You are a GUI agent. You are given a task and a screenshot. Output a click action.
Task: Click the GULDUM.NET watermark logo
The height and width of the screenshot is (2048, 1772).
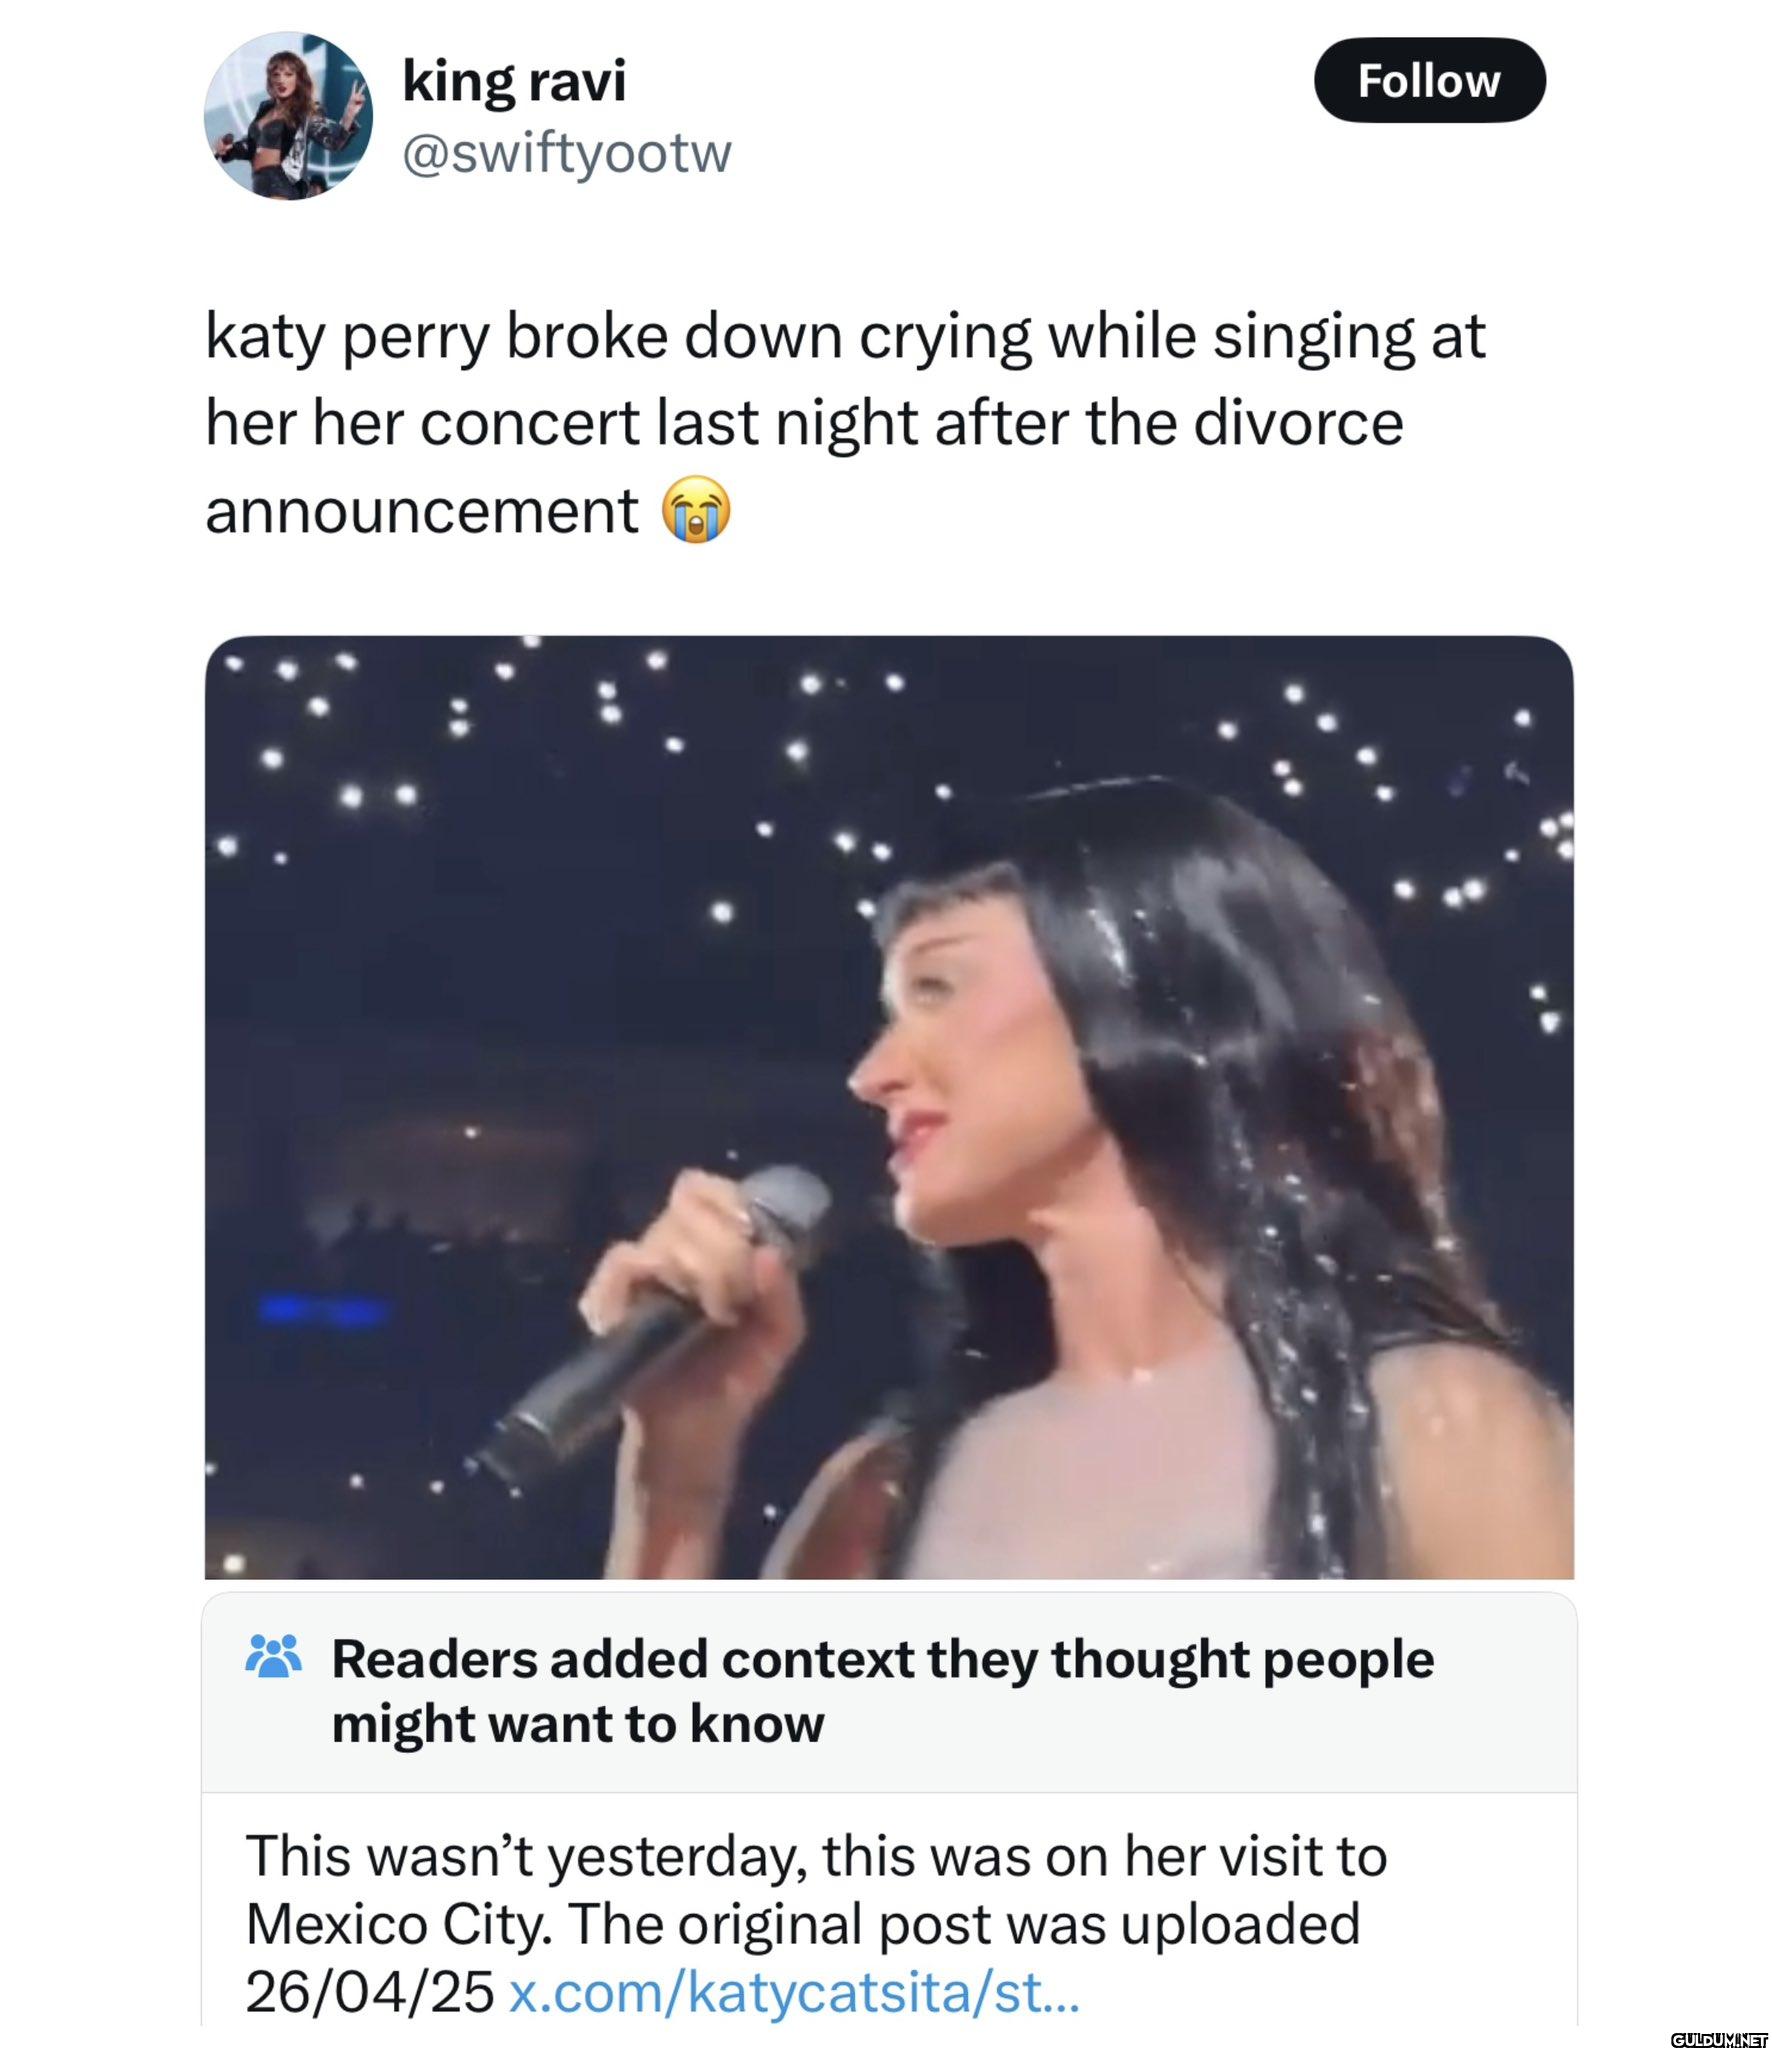click(x=1718, y=2032)
